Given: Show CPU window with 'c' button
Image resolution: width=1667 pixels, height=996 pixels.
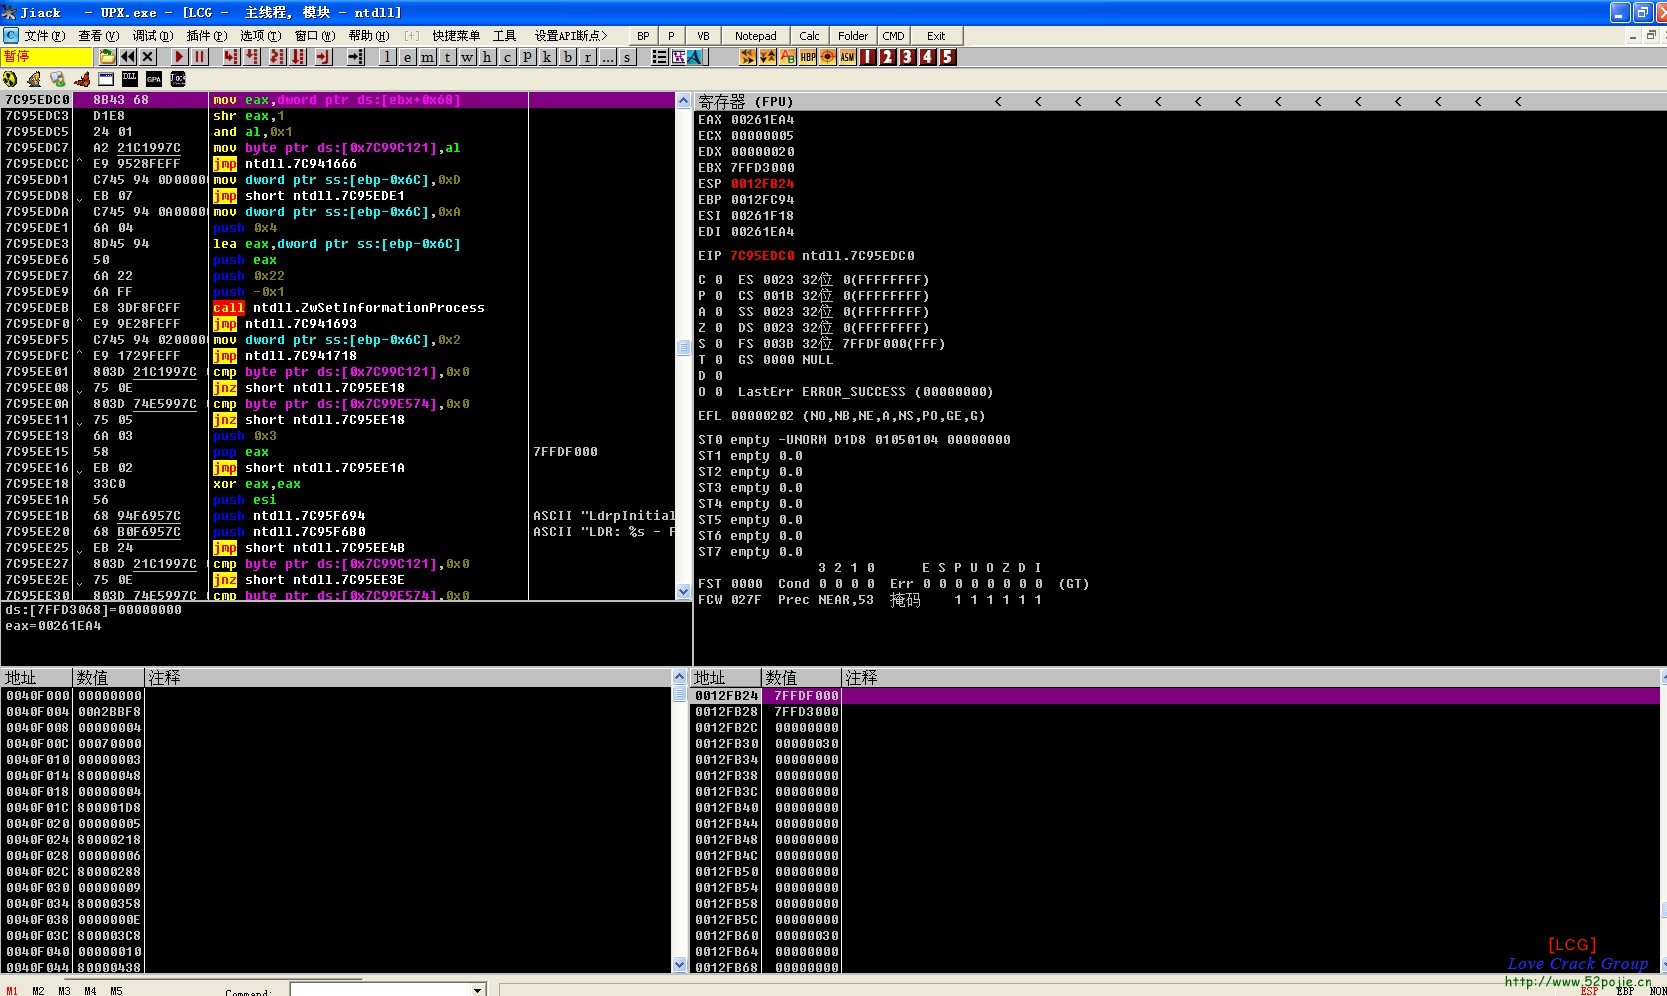Looking at the screenshot, I should (507, 57).
